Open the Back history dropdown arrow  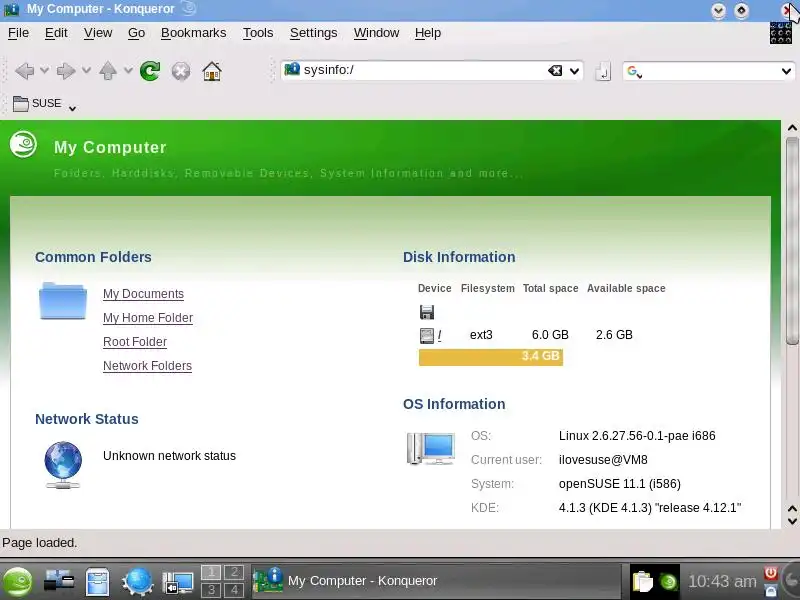44,70
